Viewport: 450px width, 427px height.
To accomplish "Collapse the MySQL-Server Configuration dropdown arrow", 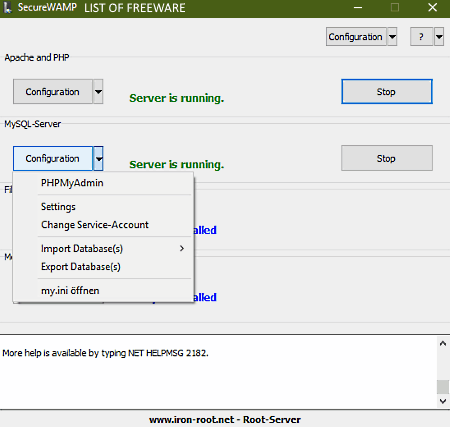I will pos(98,158).
